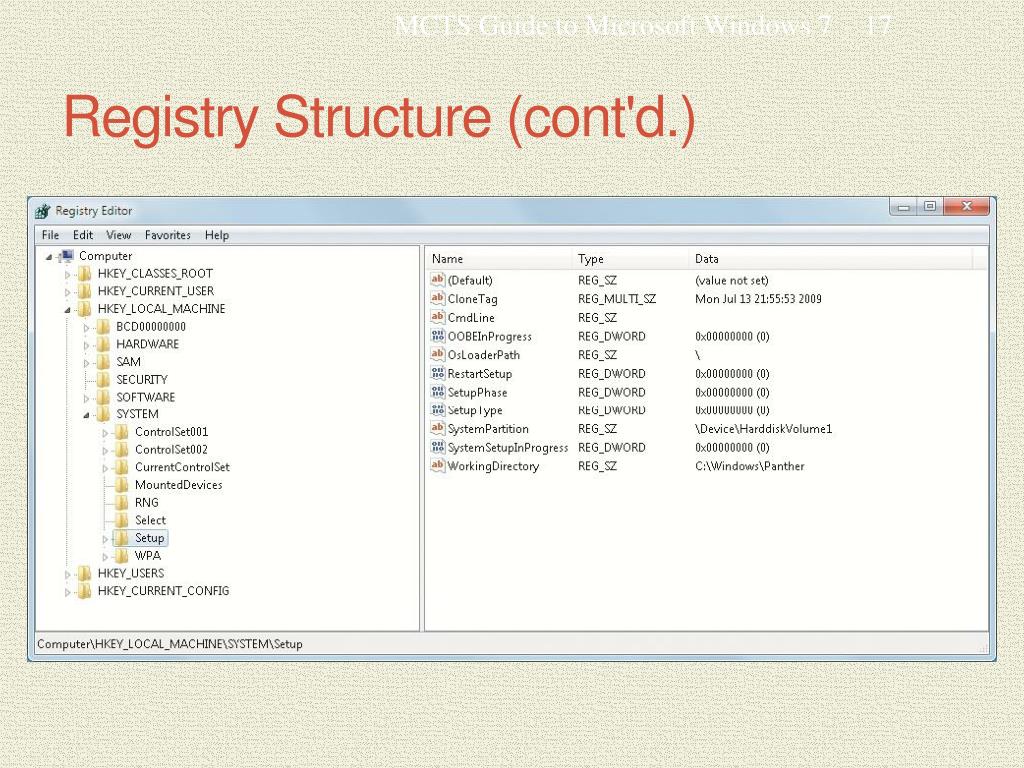Expand the Setup key arrow
The height and width of the screenshot is (768, 1024).
click(x=105, y=539)
